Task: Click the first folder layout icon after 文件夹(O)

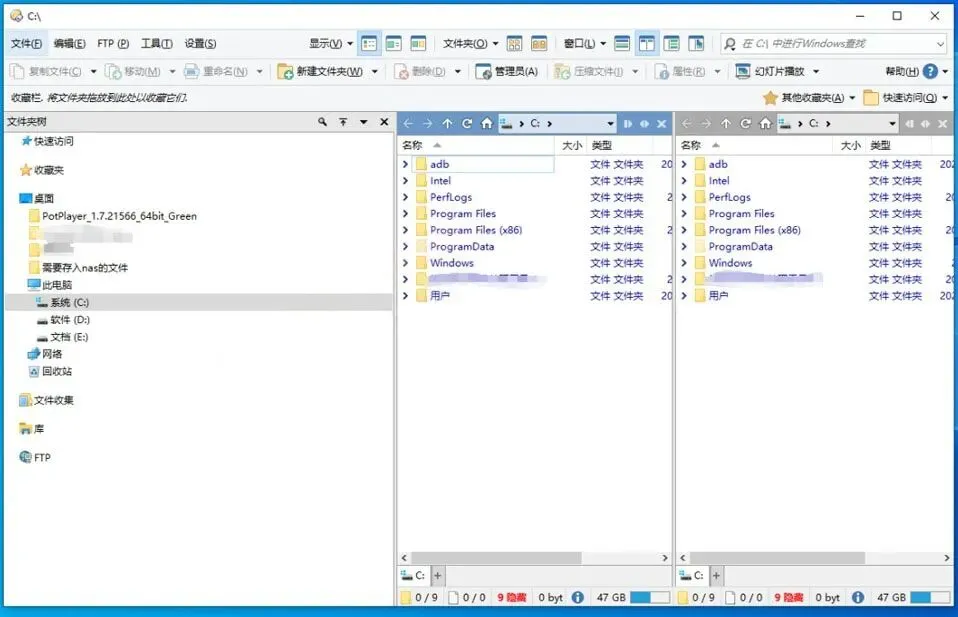Action: point(514,43)
